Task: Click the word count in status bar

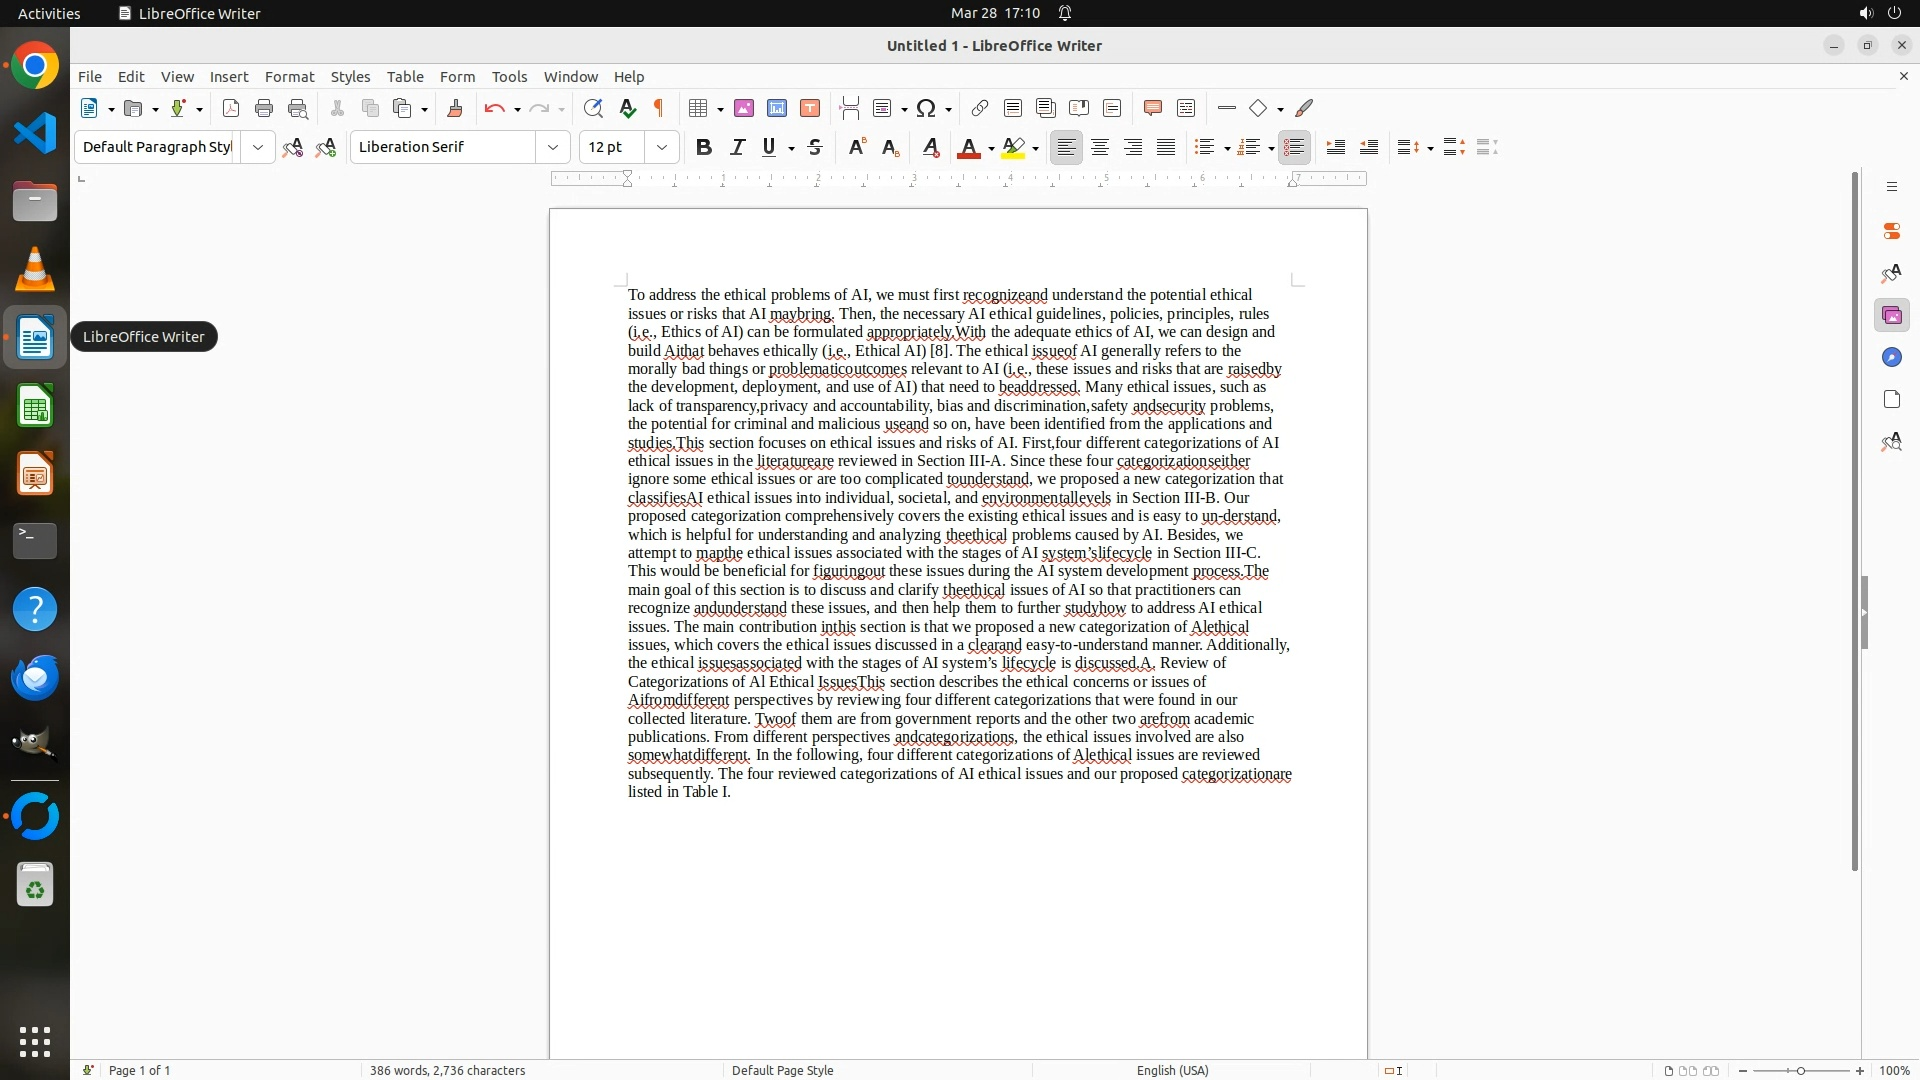Action: [447, 1070]
